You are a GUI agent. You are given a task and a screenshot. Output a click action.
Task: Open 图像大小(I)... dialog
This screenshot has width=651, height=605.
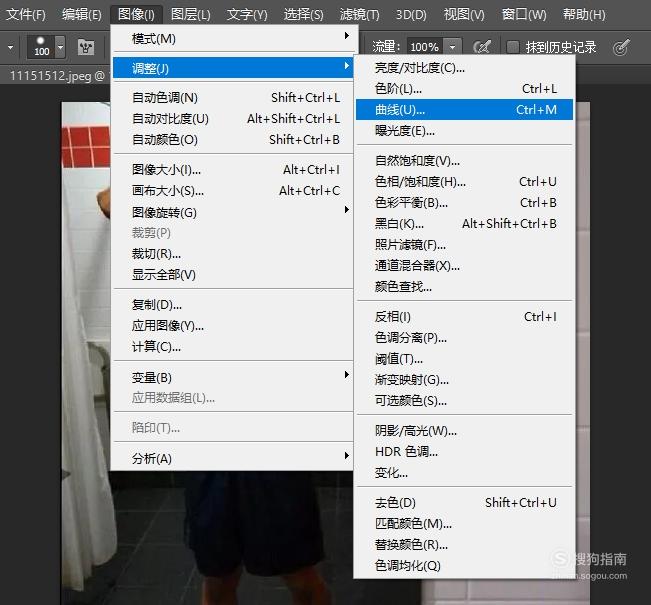click(233, 169)
